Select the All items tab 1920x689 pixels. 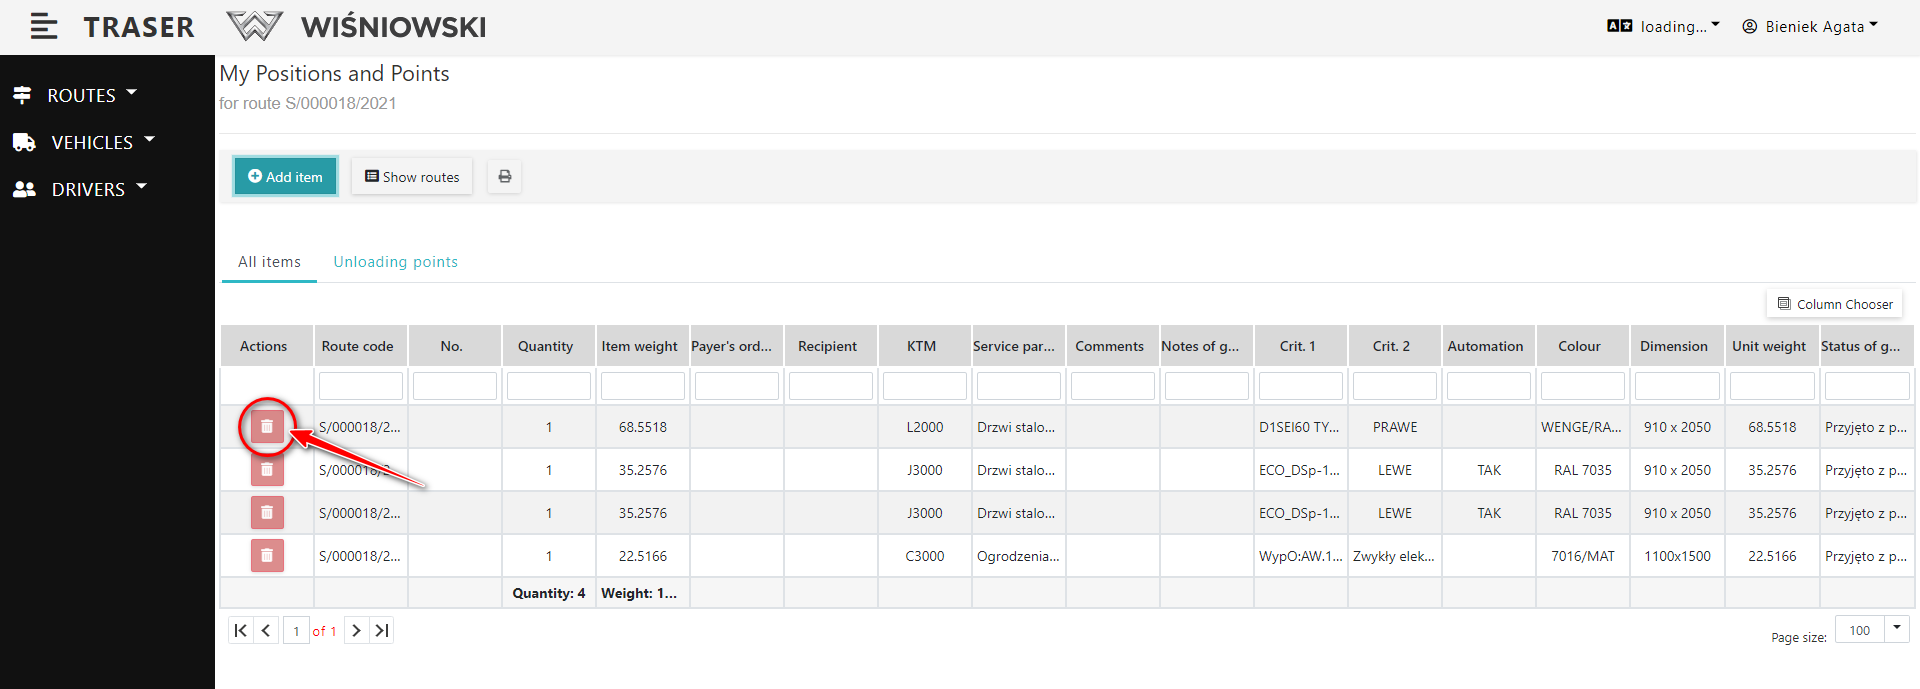[269, 262]
